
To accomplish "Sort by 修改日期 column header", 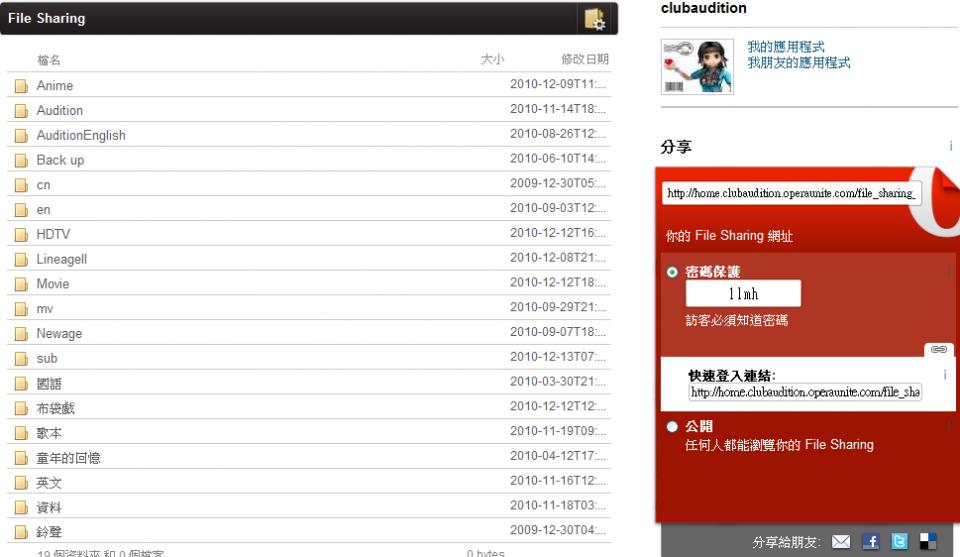I will point(585,59).
